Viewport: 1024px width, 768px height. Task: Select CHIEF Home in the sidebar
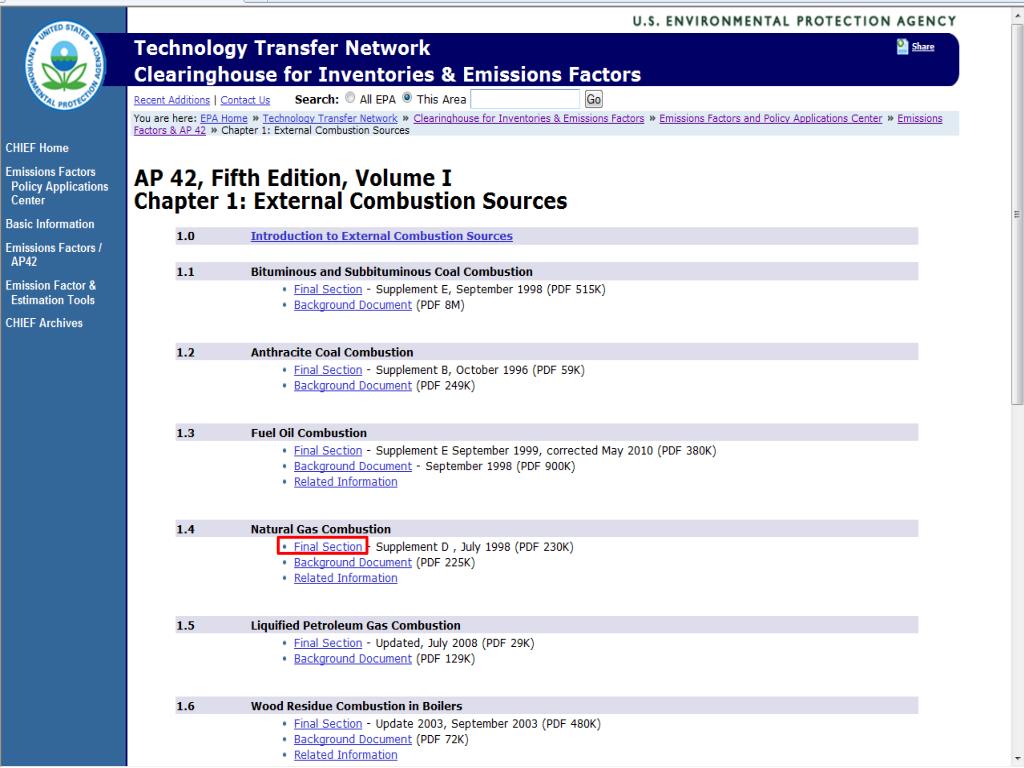(x=37, y=148)
